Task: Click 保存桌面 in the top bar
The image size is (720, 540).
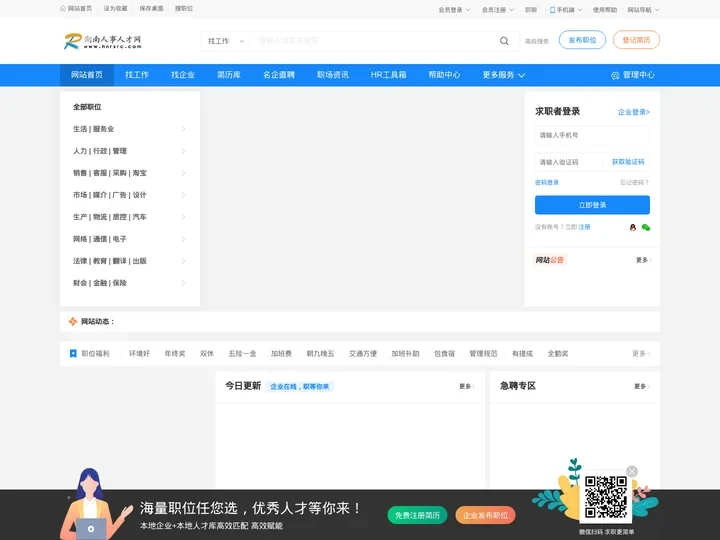Action: point(152,8)
